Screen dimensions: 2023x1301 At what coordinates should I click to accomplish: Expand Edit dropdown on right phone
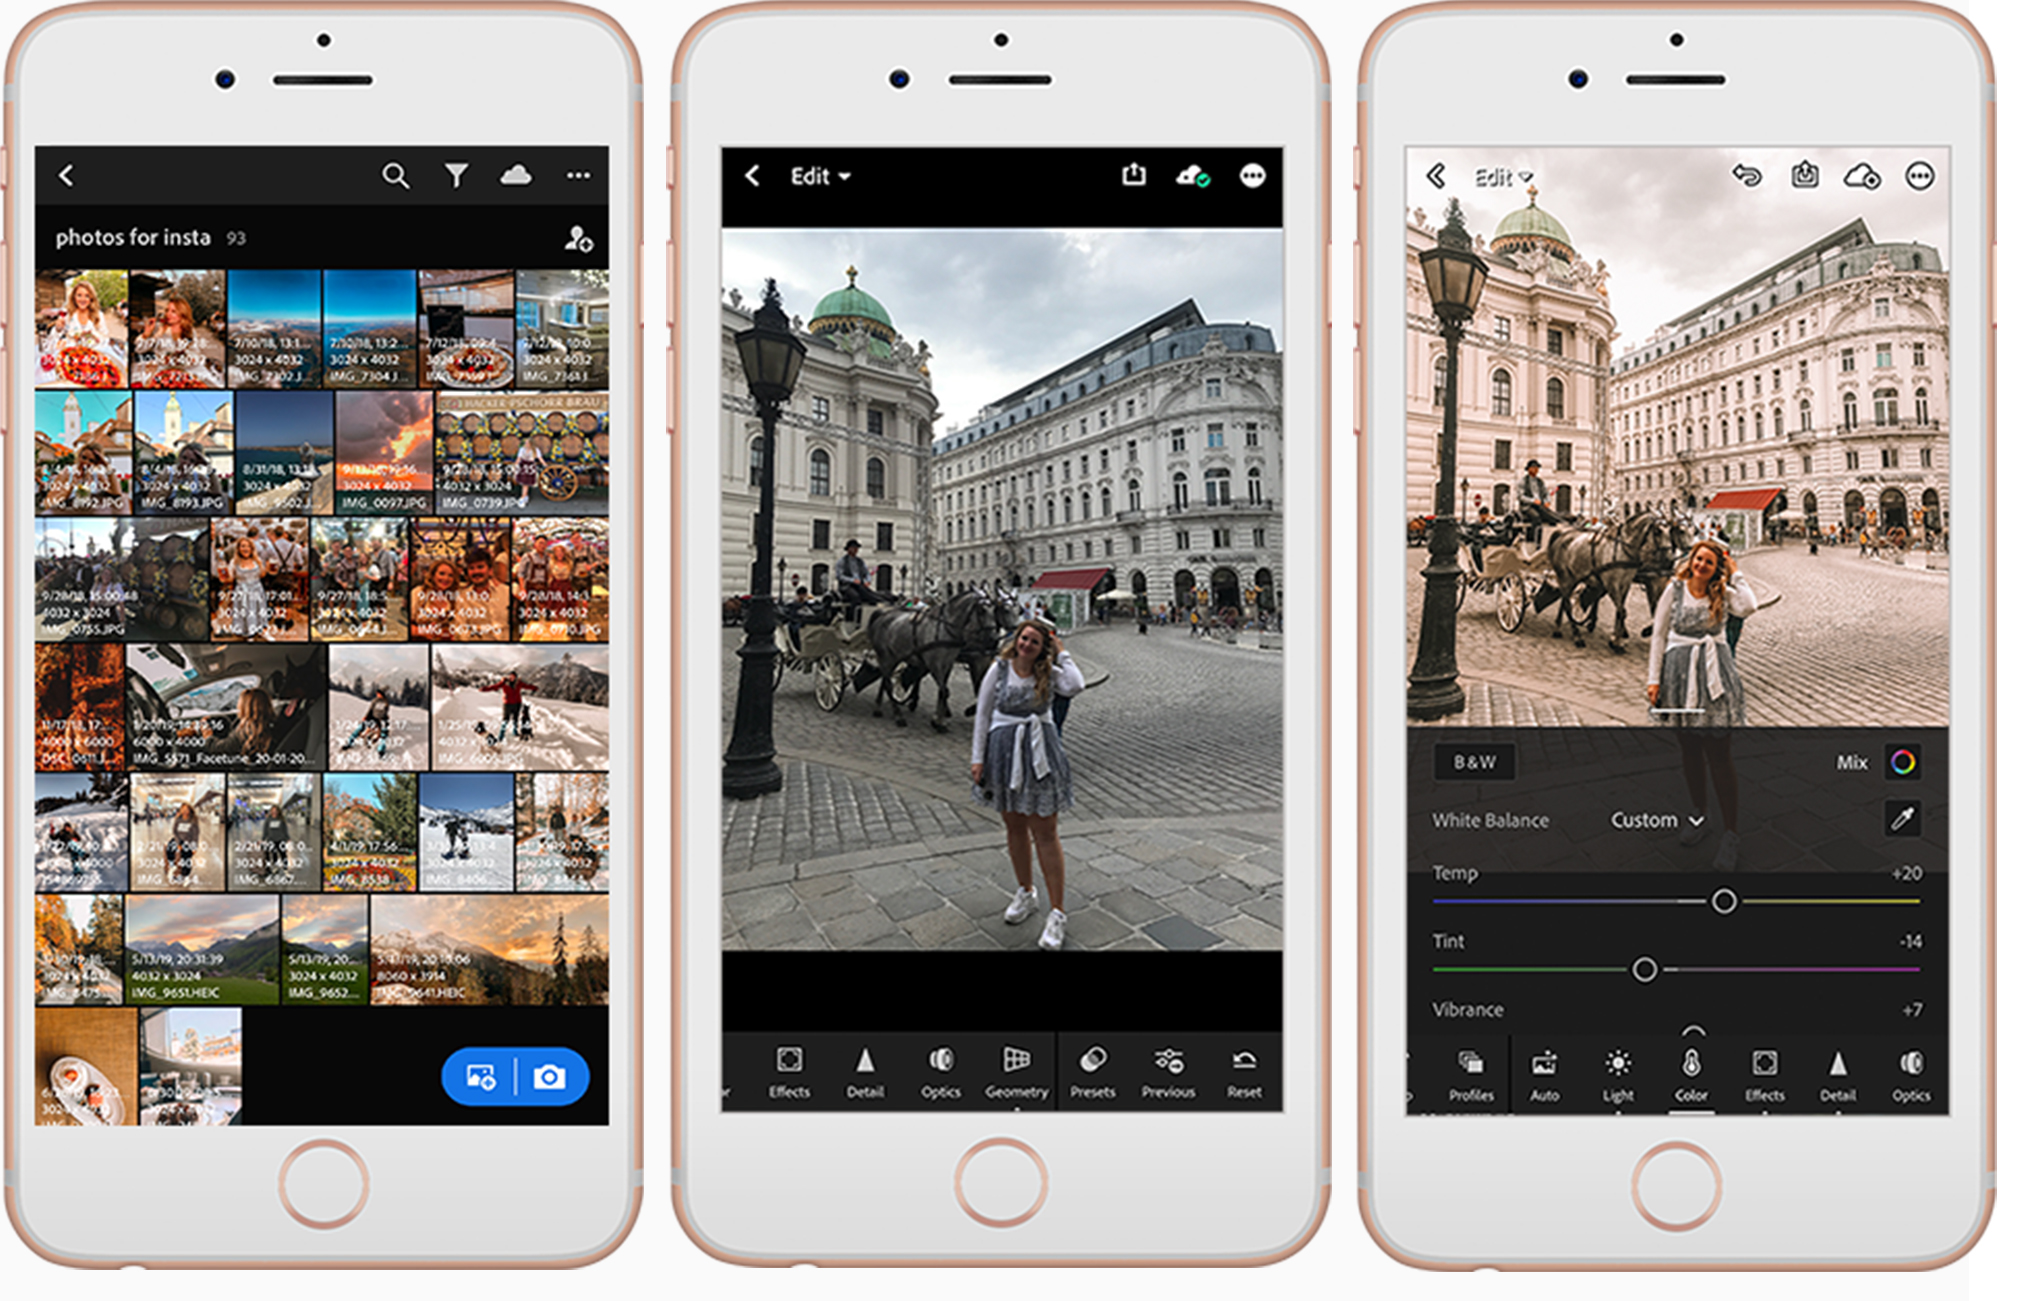(x=1503, y=178)
